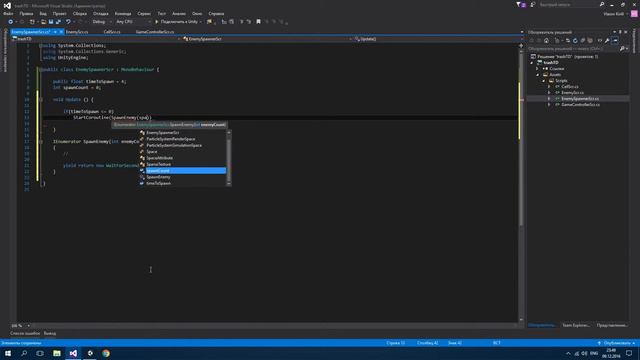Open the EnemySpawnerScr class navigation dropdown
Viewport: 640px width, 360px height.
tap(267, 39)
